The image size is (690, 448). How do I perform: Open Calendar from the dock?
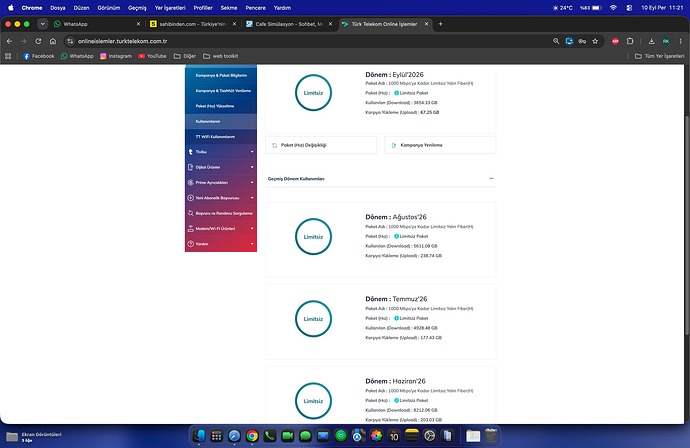coord(394,436)
